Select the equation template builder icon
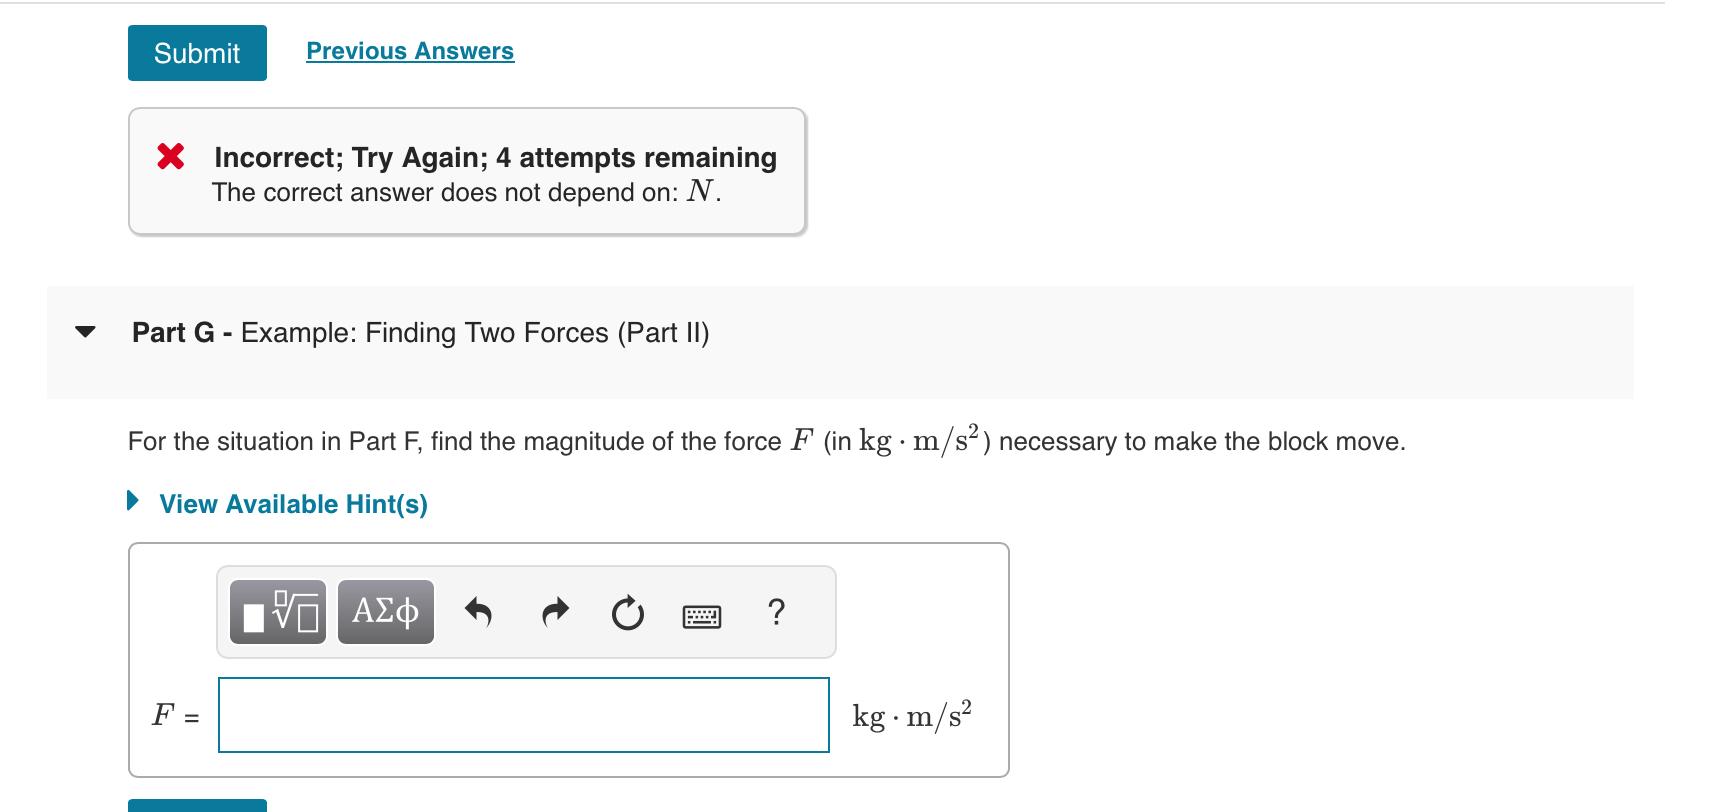Viewport: 1715px width, 812px height. [x=277, y=611]
